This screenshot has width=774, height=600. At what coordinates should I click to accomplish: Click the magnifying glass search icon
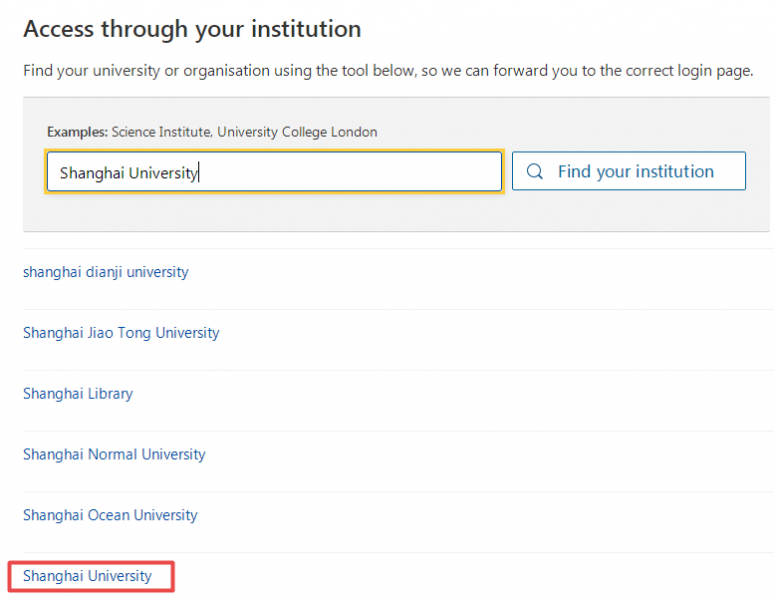pos(535,171)
